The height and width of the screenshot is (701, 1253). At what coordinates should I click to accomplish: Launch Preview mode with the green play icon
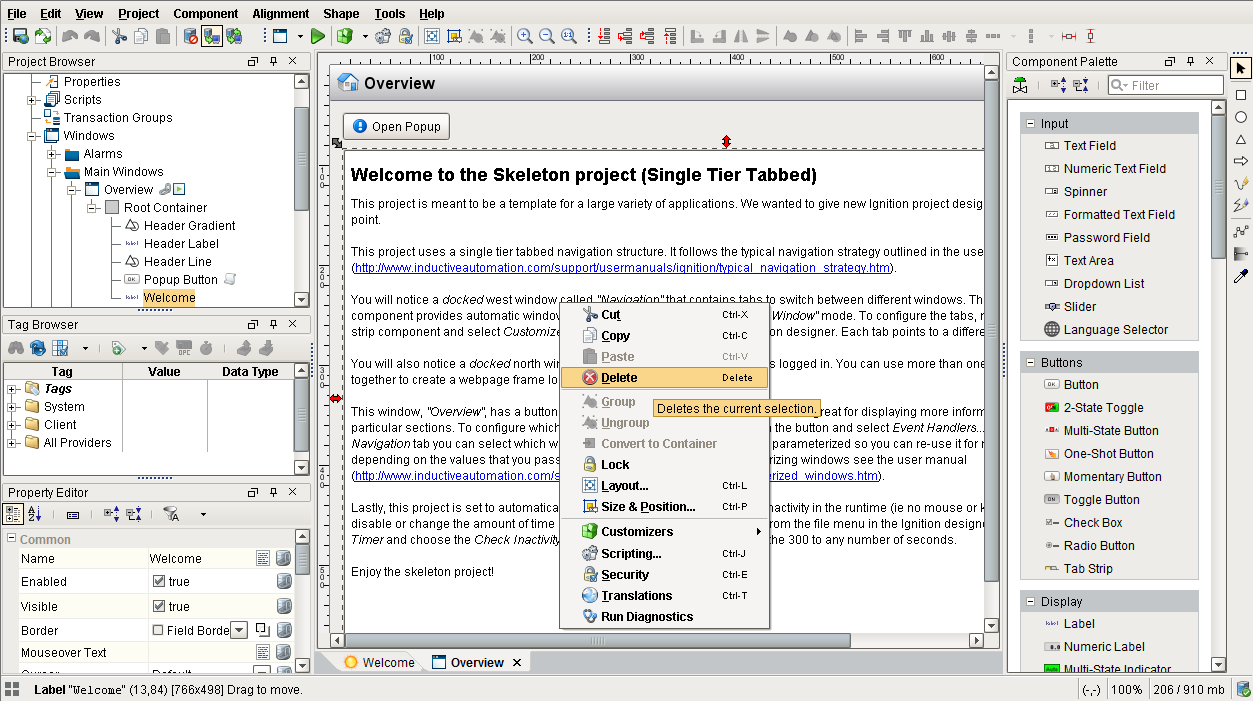pos(318,34)
